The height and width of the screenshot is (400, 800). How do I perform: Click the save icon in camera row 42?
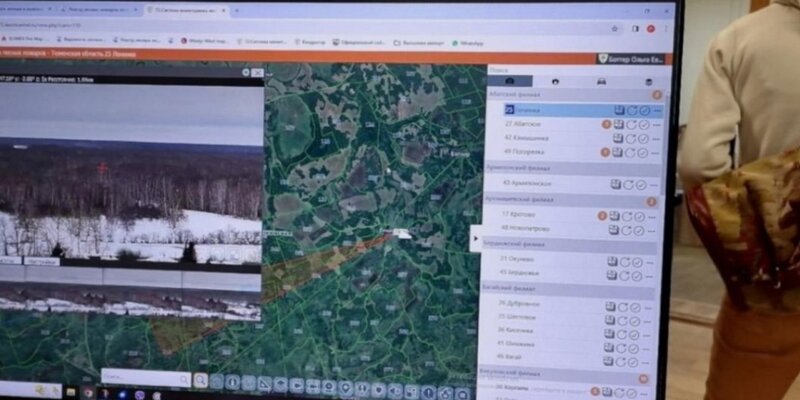coord(618,138)
